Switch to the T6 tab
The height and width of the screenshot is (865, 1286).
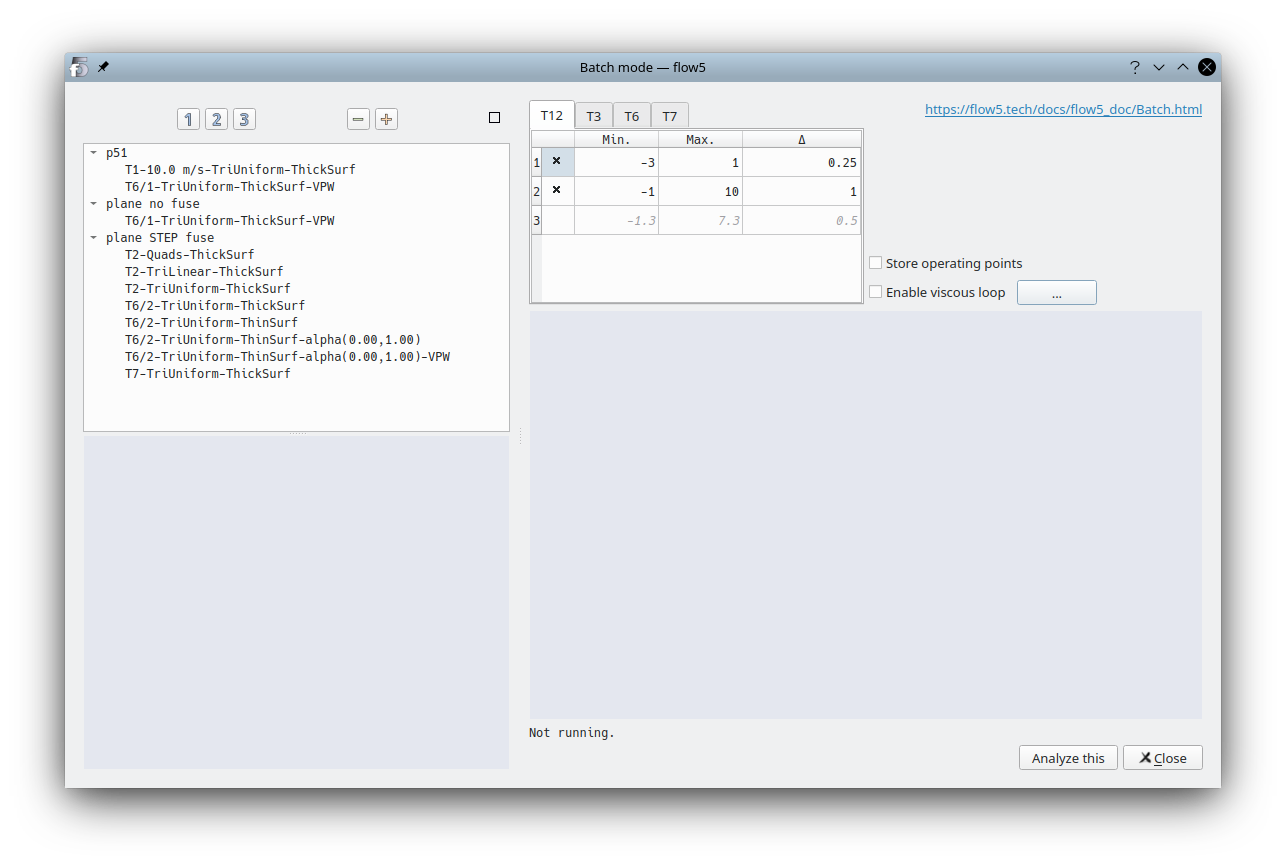[x=632, y=116]
